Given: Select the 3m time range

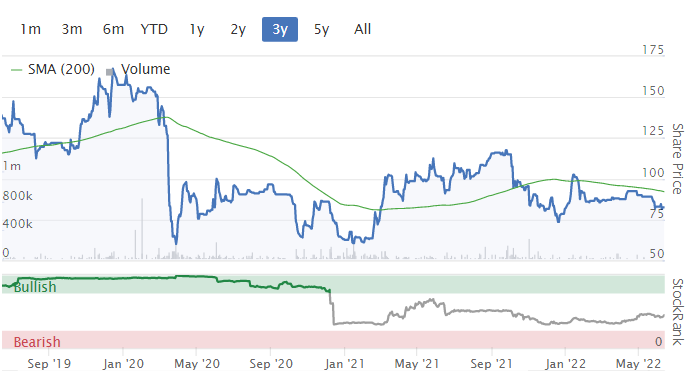Looking at the screenshot, I should [x=72, y=29].
